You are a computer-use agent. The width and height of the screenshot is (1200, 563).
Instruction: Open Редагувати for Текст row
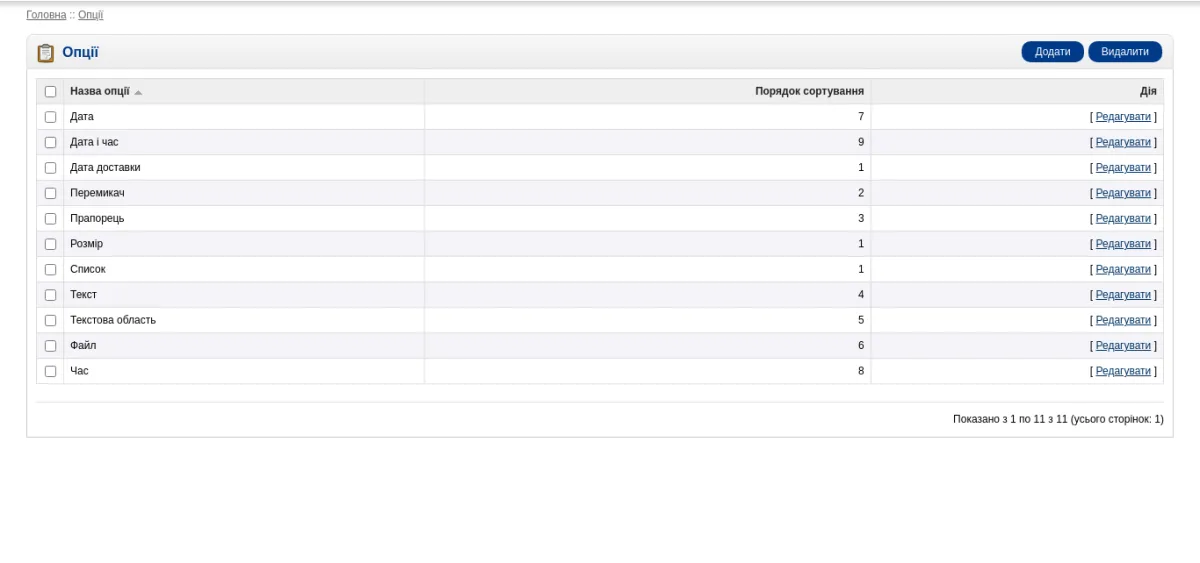click(x=1123, y=295)
